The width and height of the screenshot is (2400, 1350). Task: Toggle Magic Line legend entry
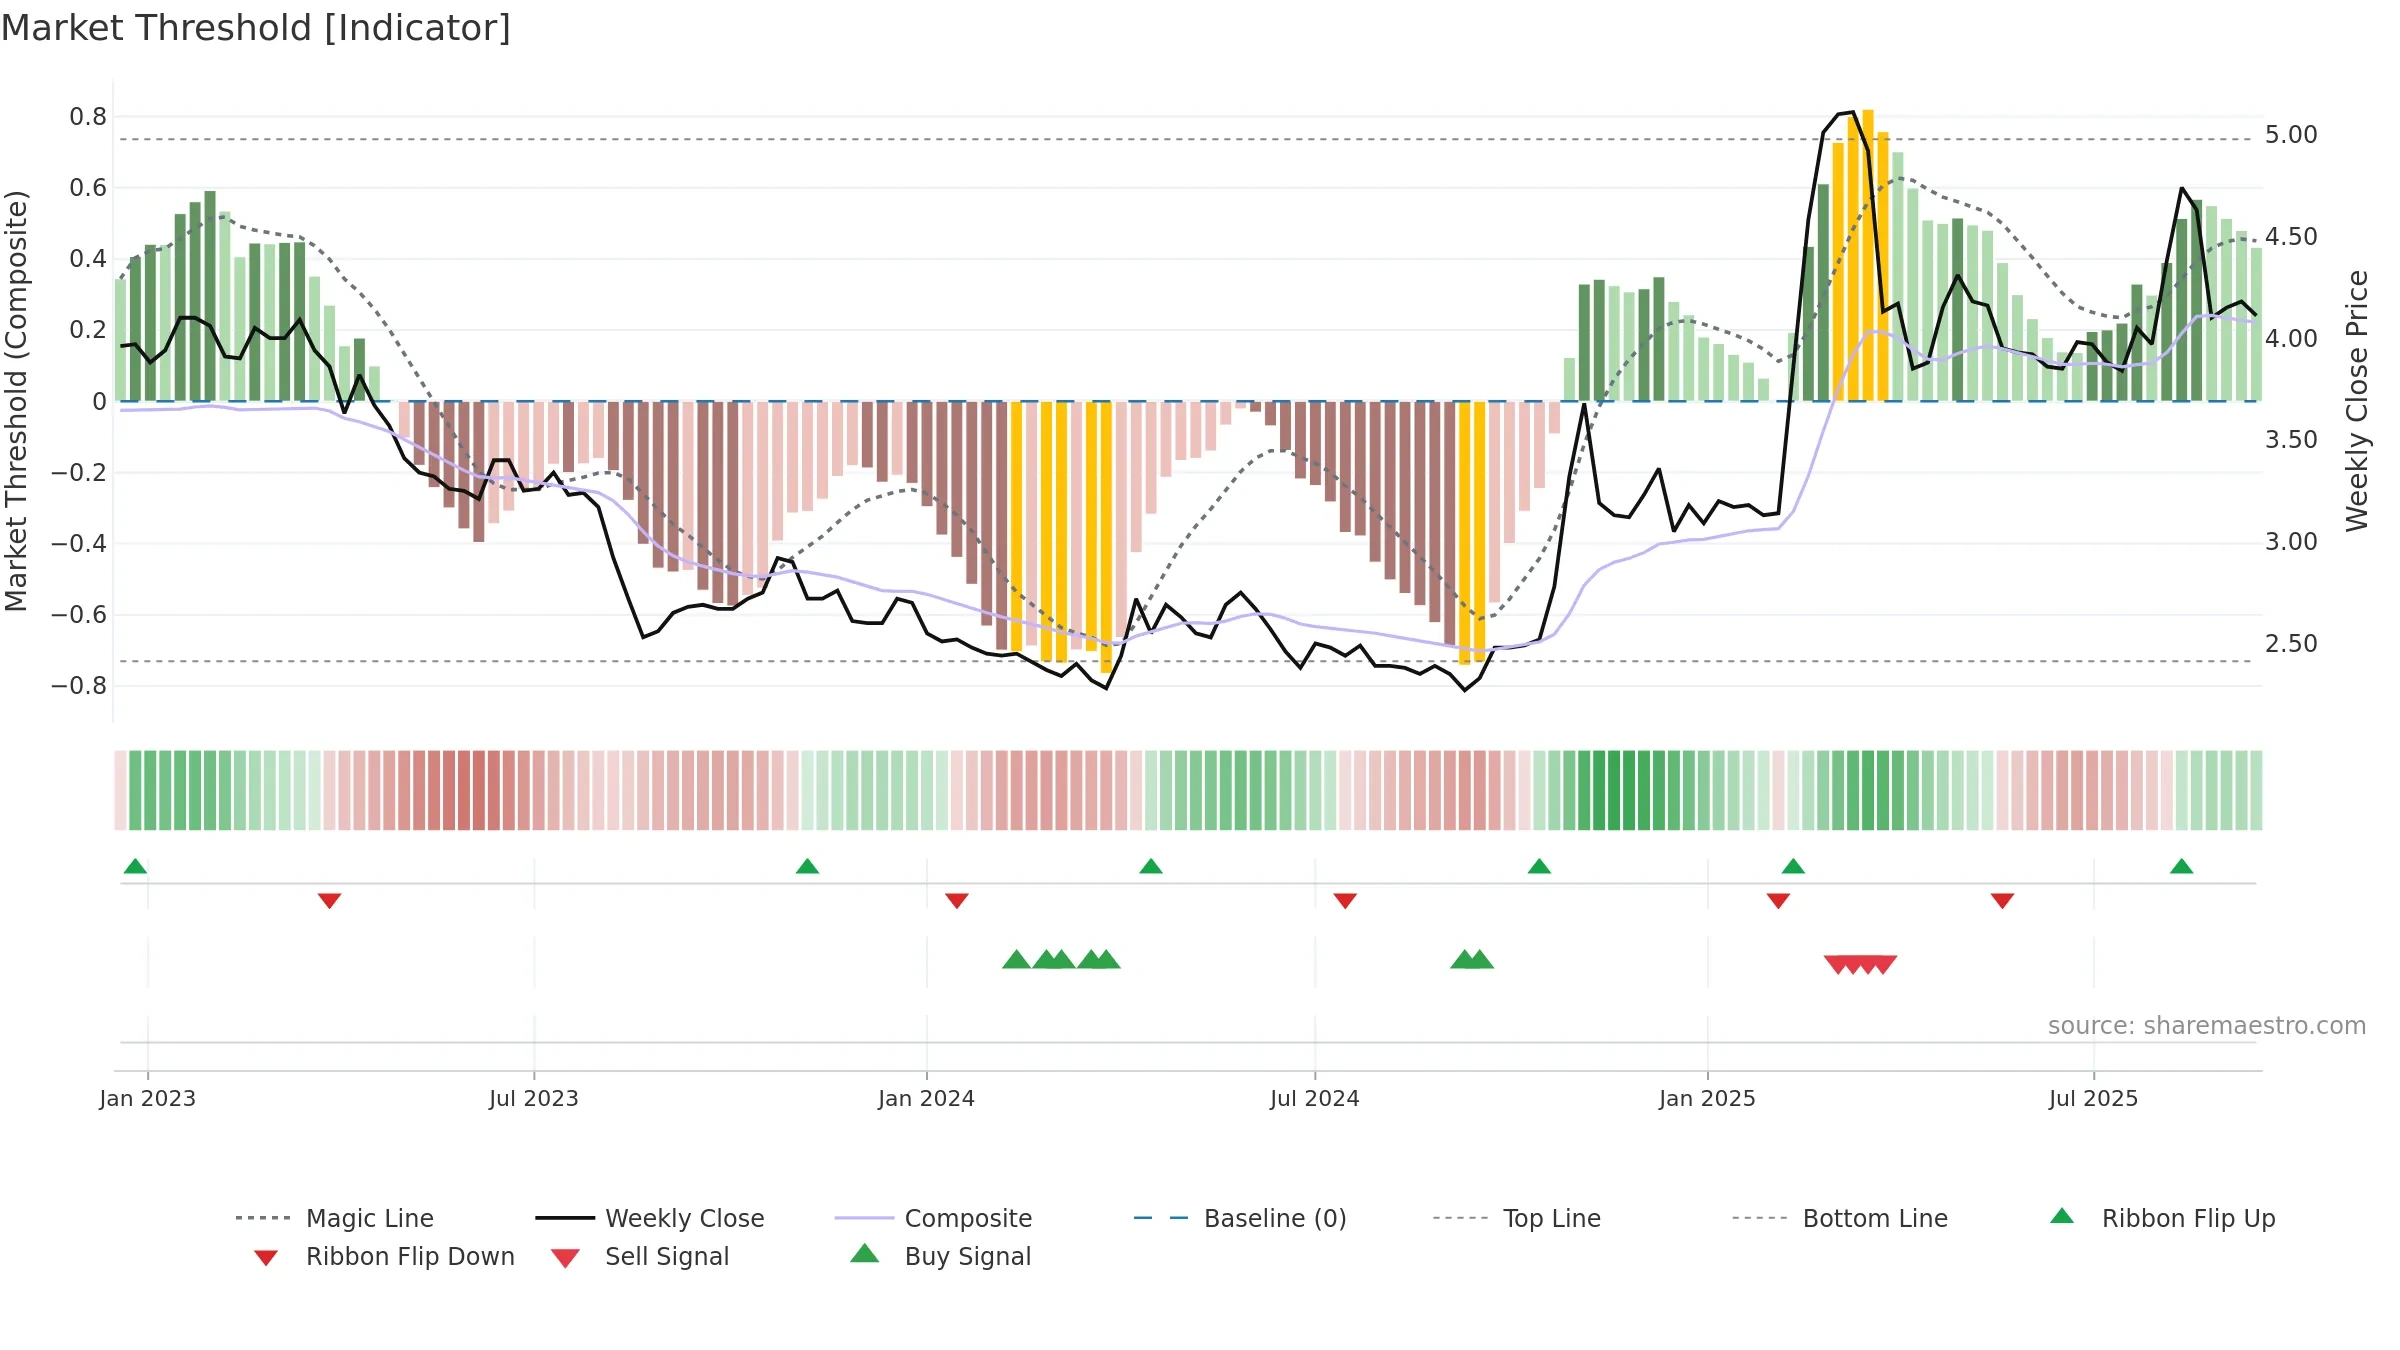tap(334, 1218)
